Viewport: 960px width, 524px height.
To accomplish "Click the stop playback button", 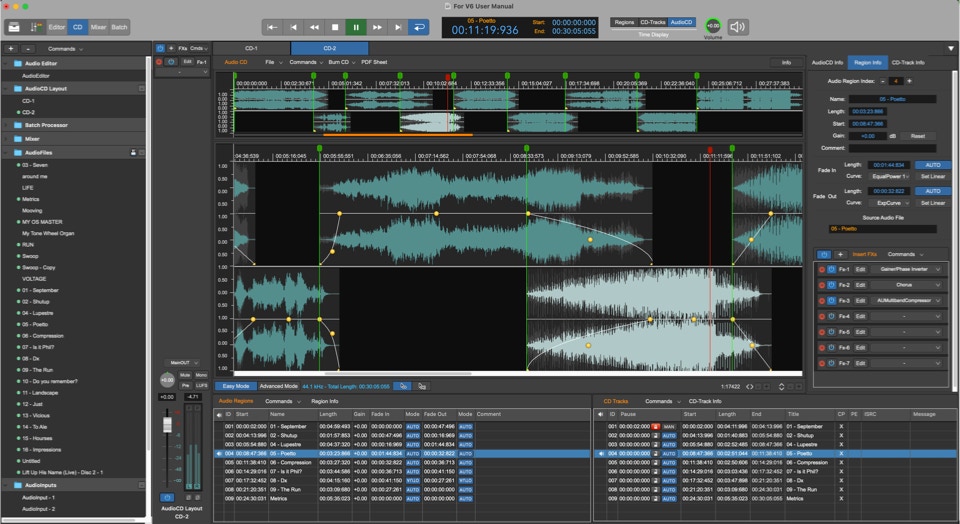I will [335, 27].
